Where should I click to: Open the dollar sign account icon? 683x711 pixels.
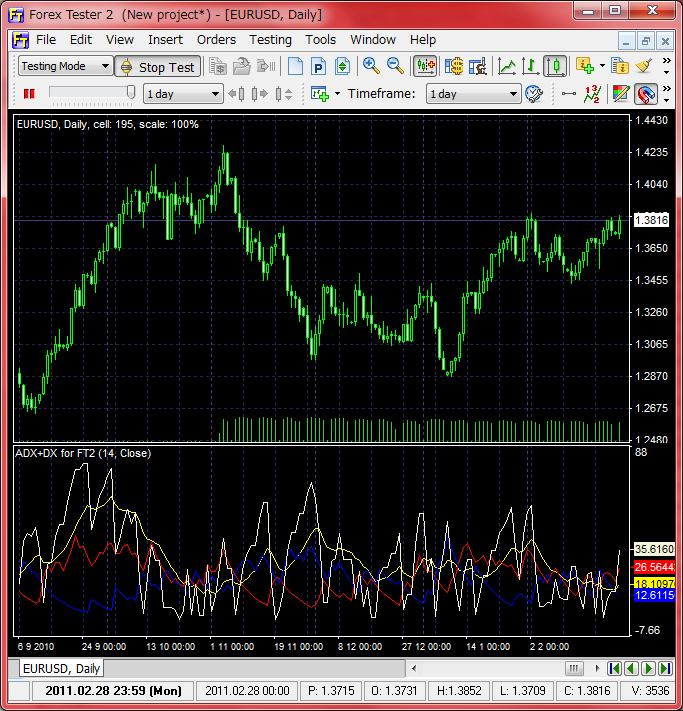coord(454,67)
